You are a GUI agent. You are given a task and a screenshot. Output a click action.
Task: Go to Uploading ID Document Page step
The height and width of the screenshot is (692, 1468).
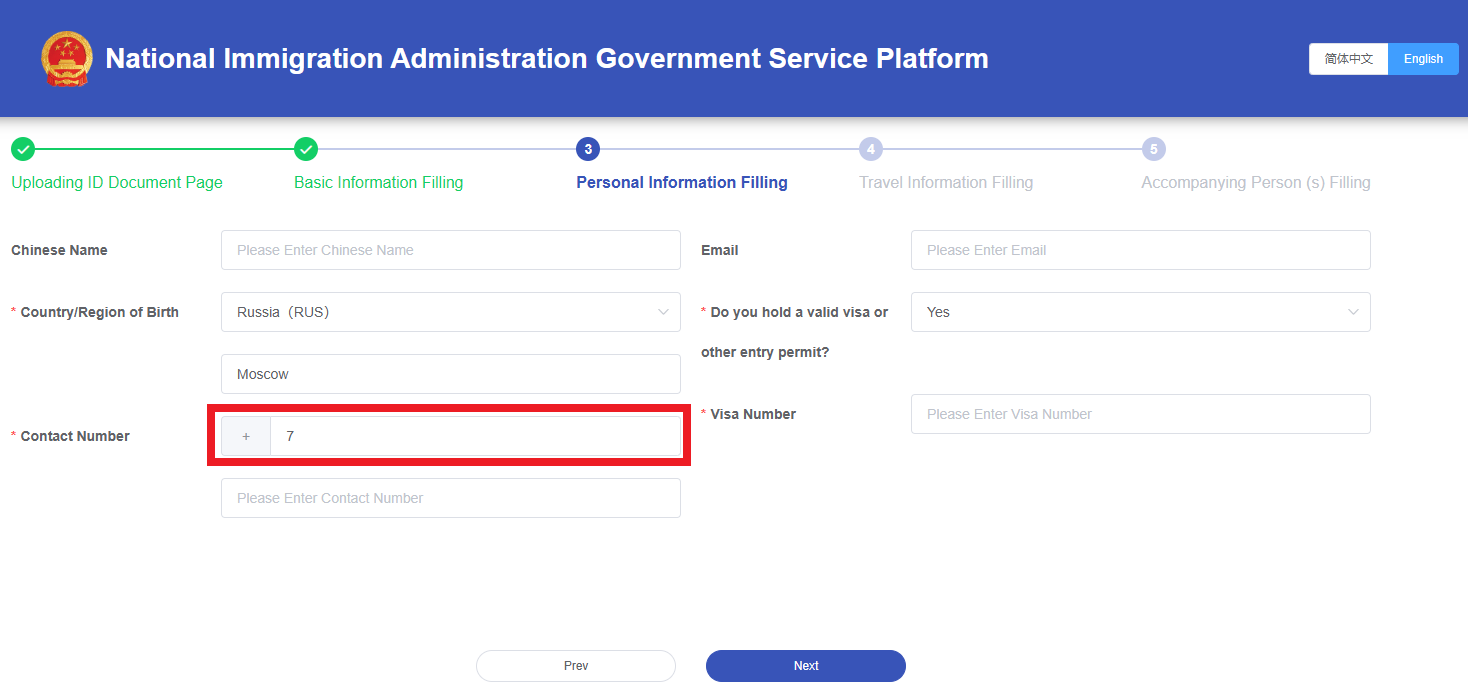coord(117,182)
